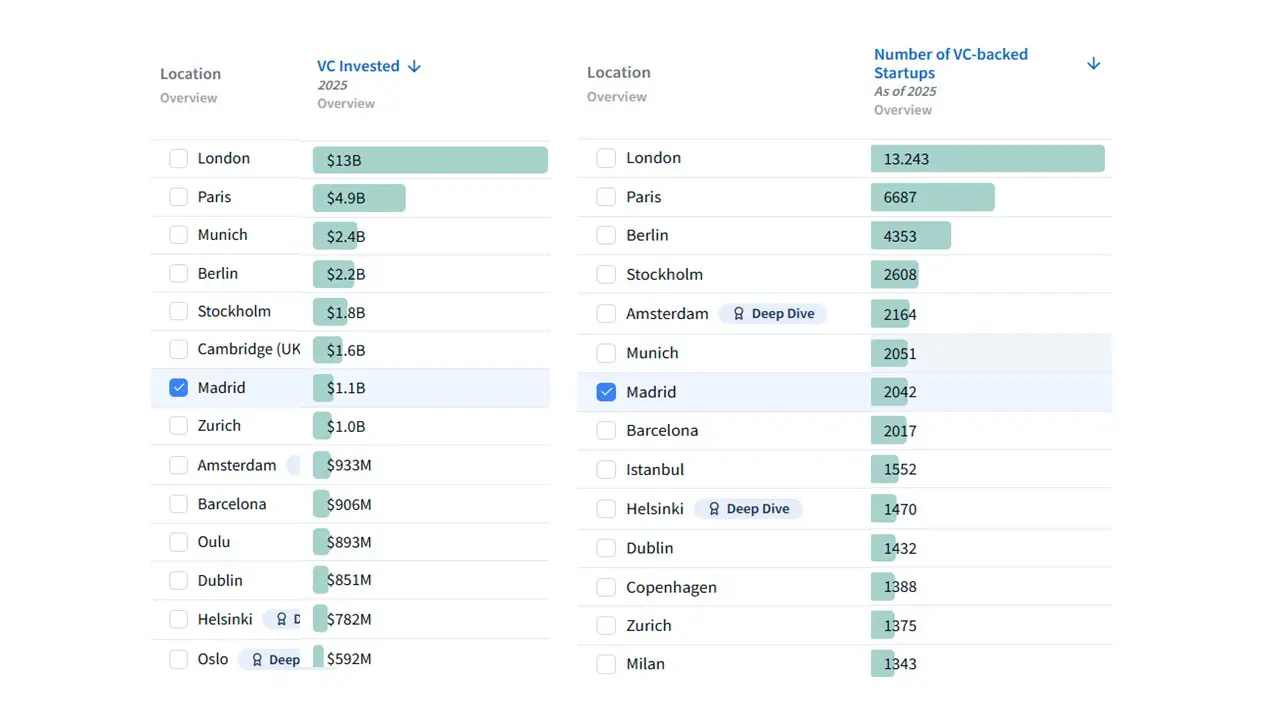Click the Deep Dive ribbon icon next to Oslo

[x=257, y=660]
